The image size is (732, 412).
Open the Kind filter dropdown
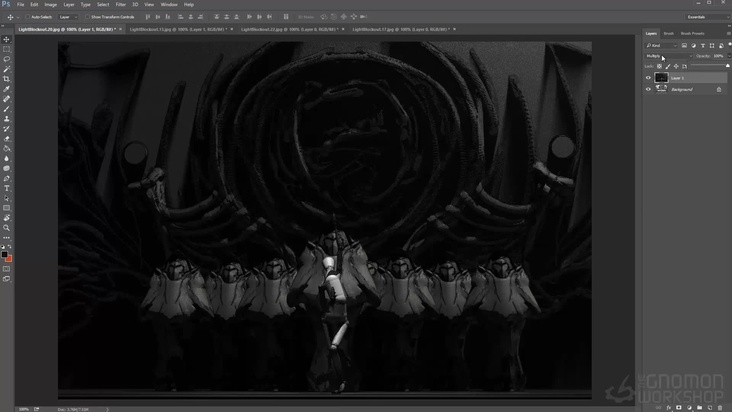click(661, 46)
